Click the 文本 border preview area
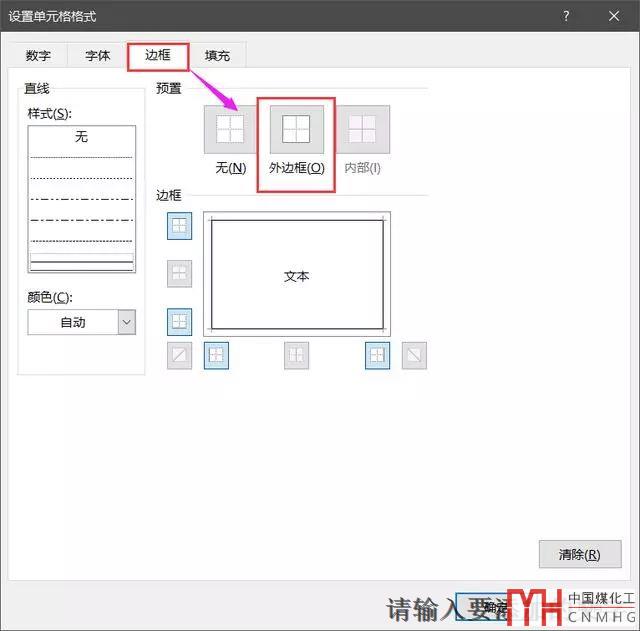 coord(297,274)
